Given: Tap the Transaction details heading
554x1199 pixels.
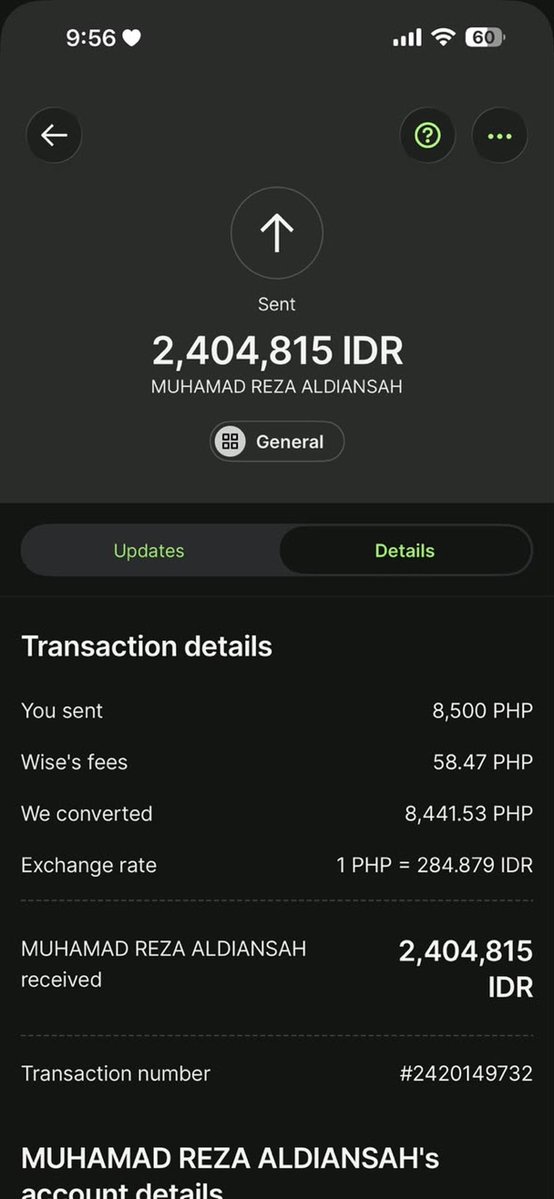Looking at the screenshot, I should (147, 647).
